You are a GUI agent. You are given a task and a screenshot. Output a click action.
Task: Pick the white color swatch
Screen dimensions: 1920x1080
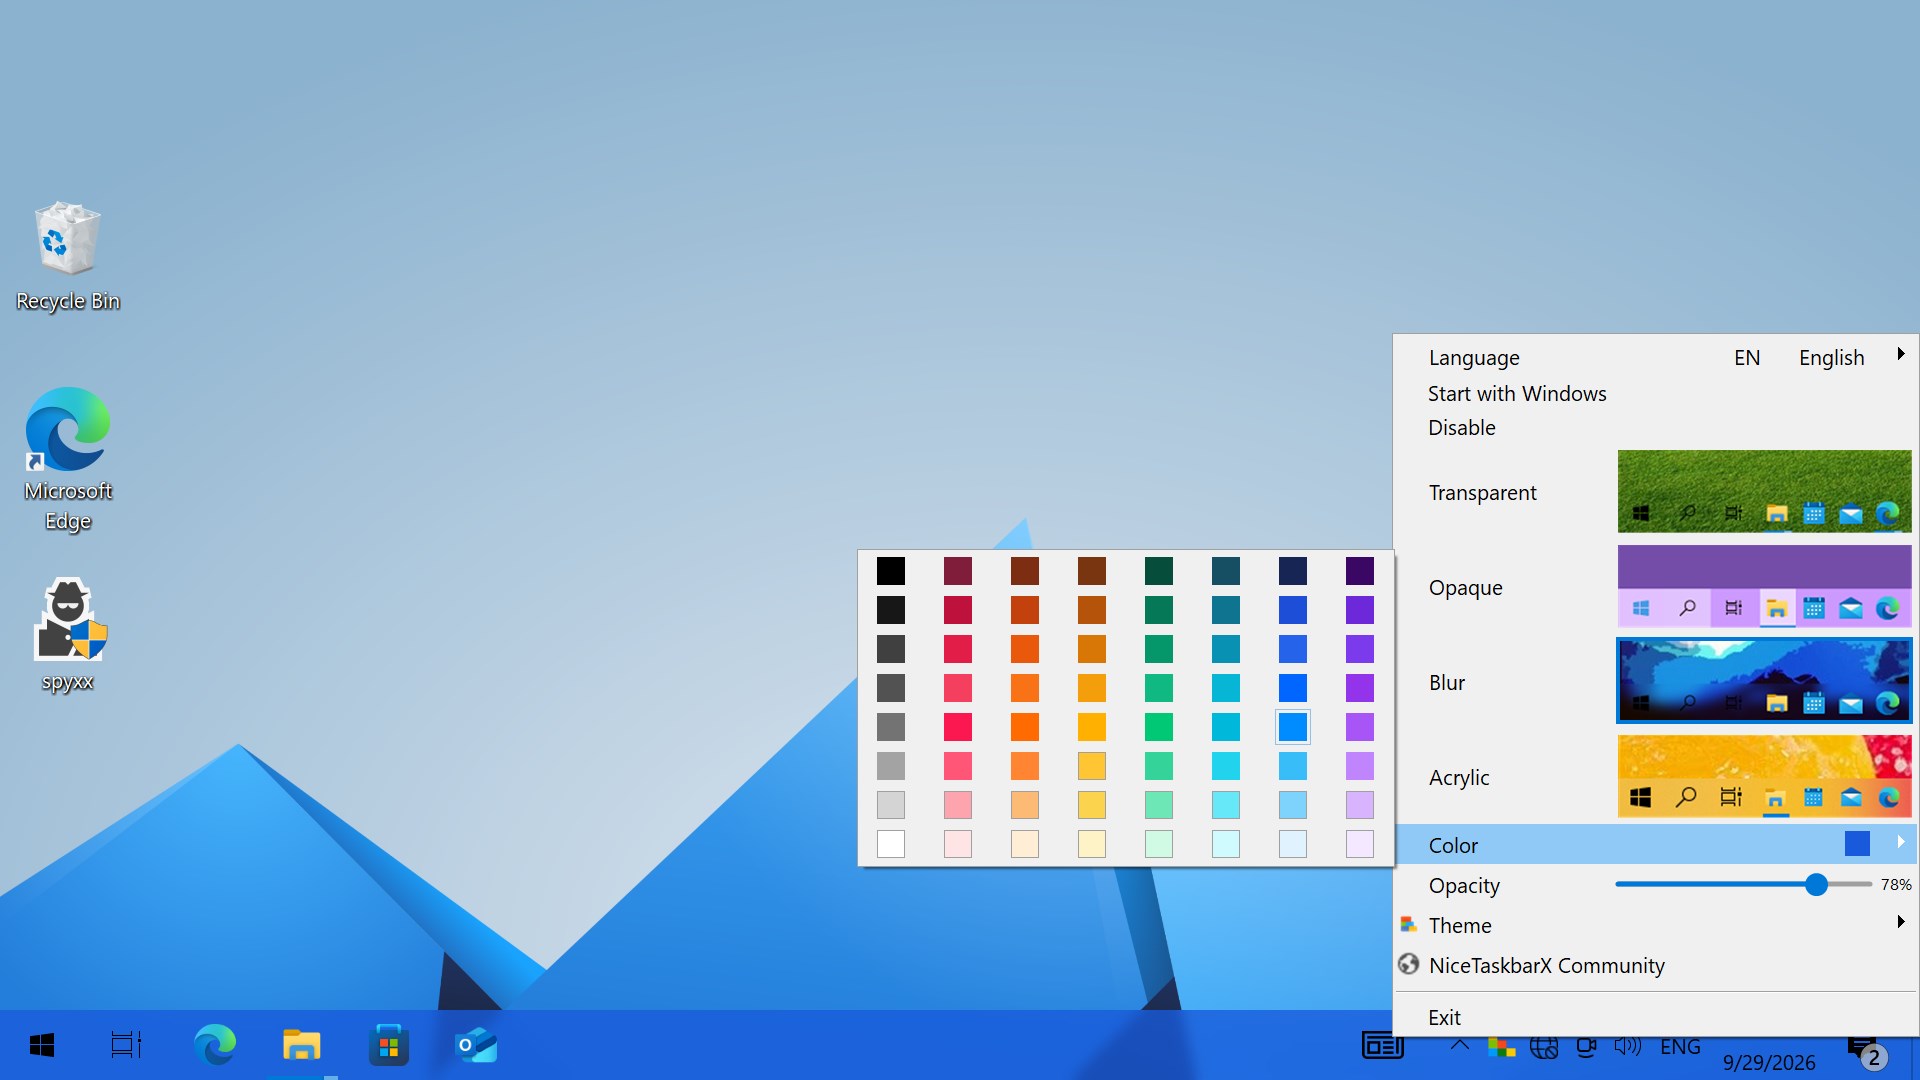coord(891,844)
